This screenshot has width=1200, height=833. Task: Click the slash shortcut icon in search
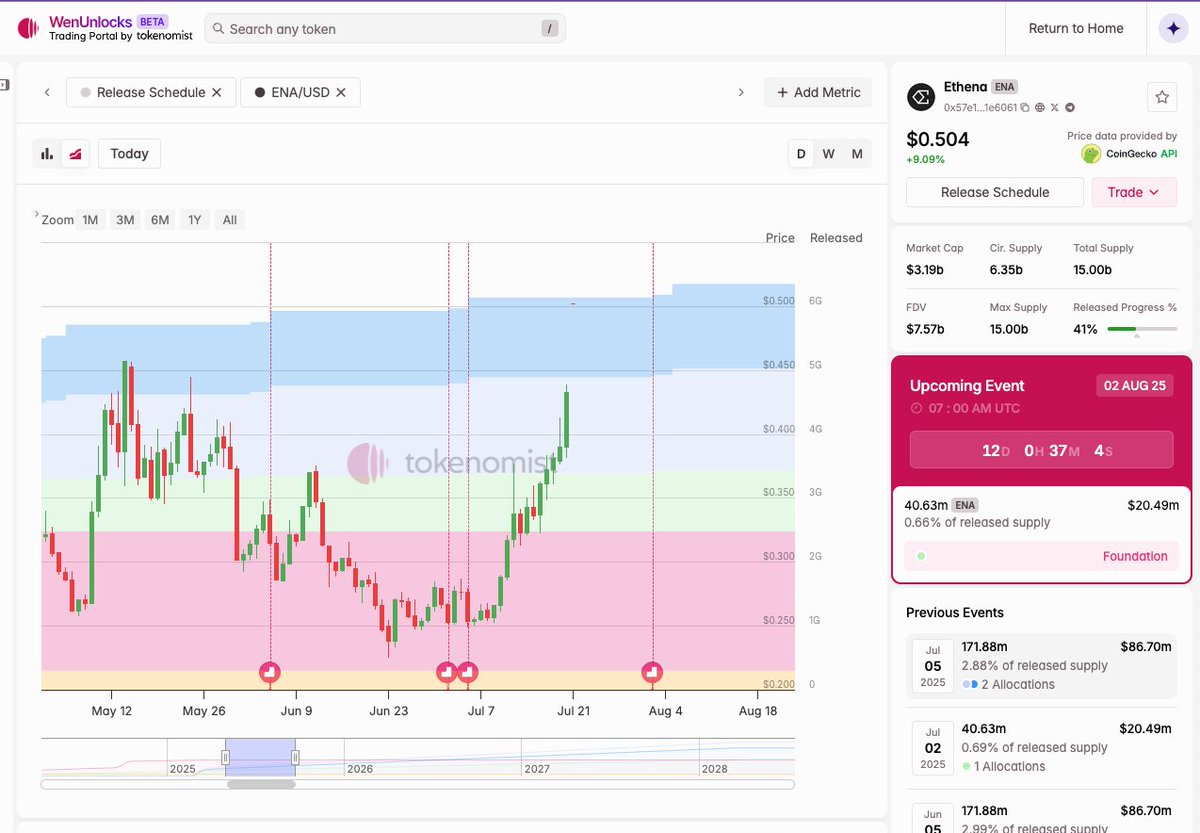[549, 29]
